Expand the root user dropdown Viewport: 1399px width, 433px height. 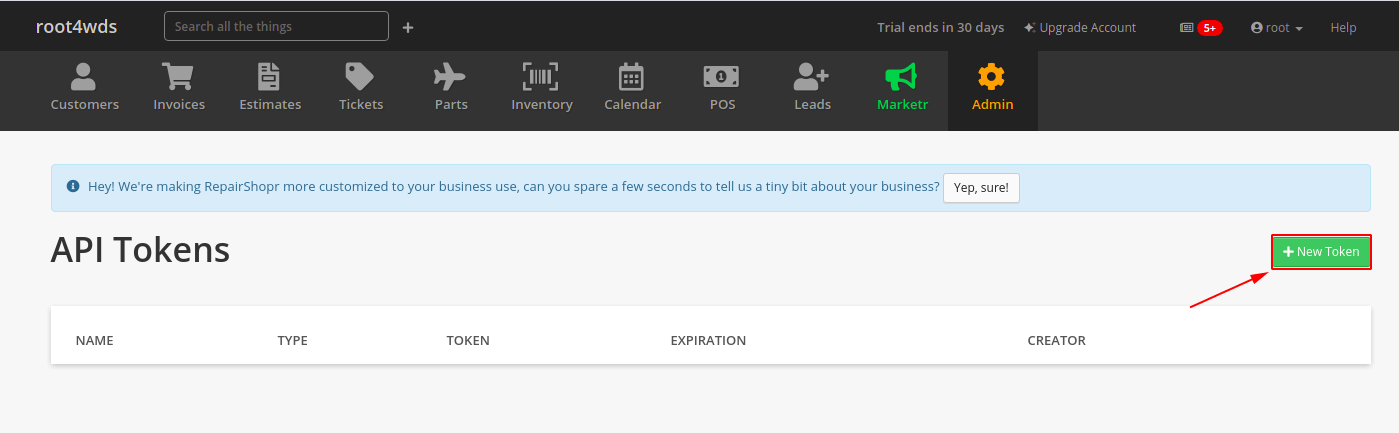tap(1277, 28)
